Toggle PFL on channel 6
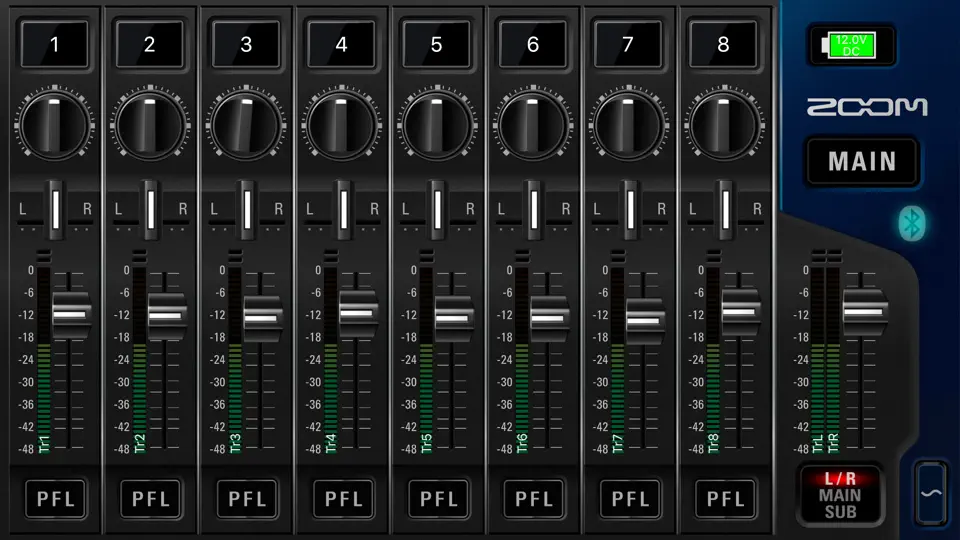960x540 pixels. [x=534, y=499]
